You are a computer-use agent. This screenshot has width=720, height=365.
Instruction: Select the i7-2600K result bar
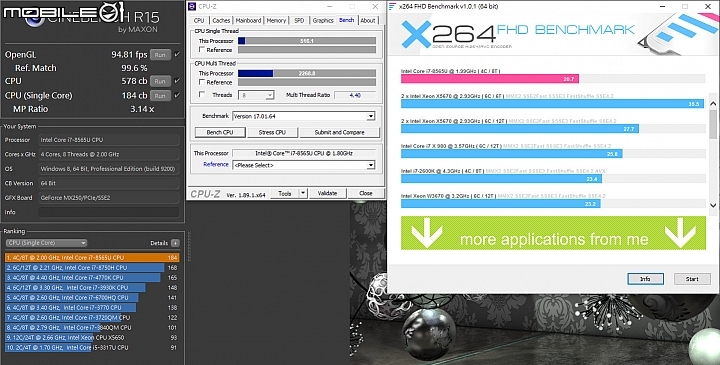pyautogui.click(x=501, y=179)
